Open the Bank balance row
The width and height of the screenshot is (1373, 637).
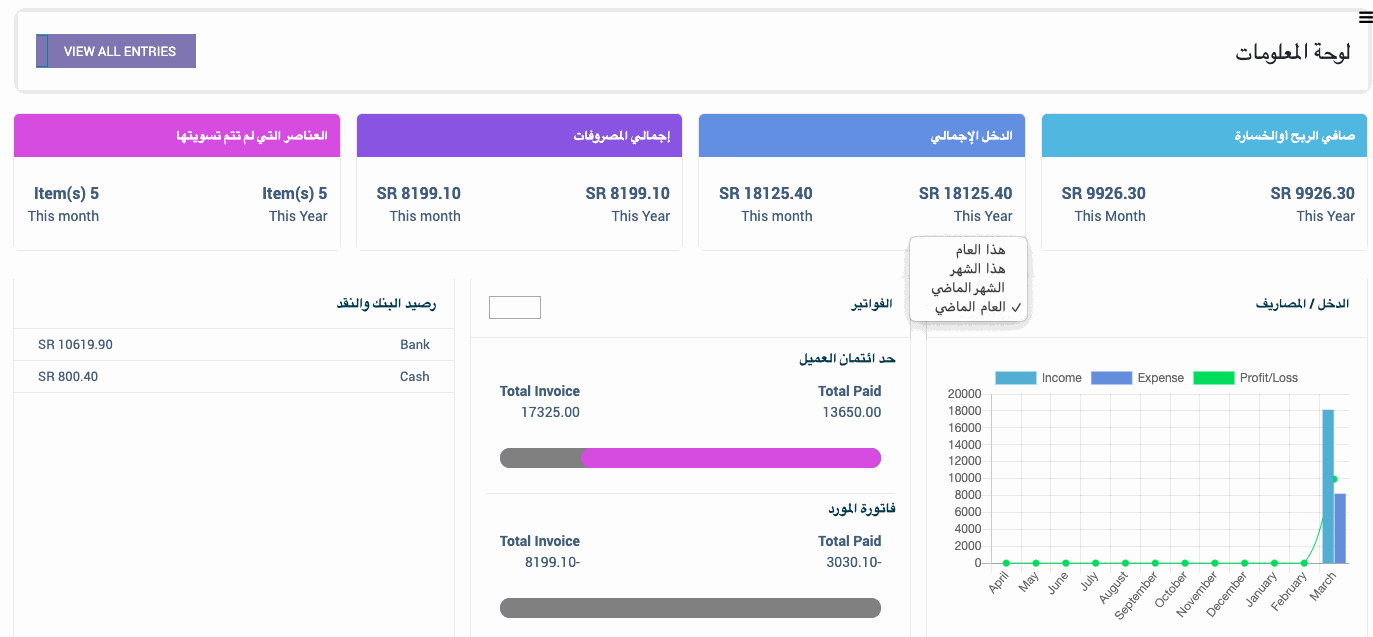(x=234, y=345)
